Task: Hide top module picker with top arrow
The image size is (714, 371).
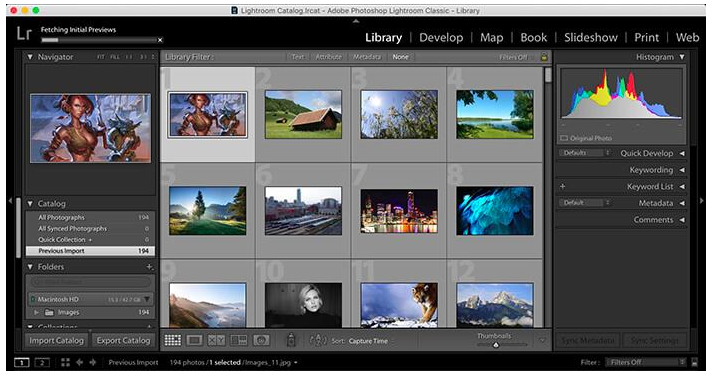Action: tap(356, 21)
